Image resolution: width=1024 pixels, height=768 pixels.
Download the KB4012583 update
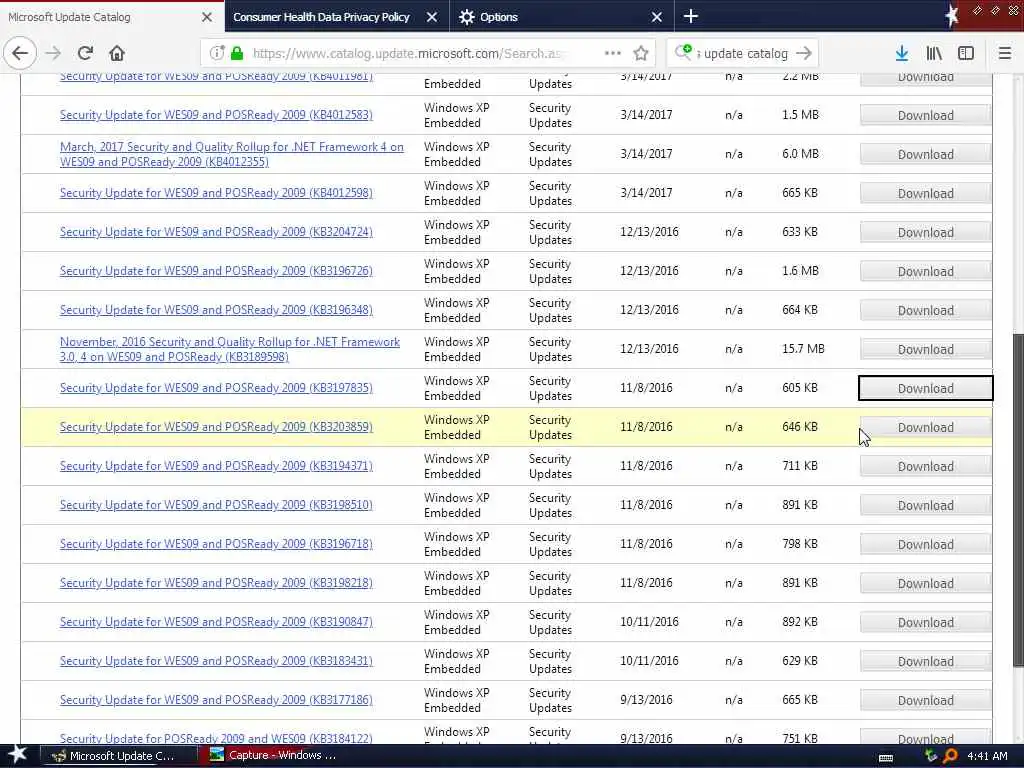click(x=925, y=116)
